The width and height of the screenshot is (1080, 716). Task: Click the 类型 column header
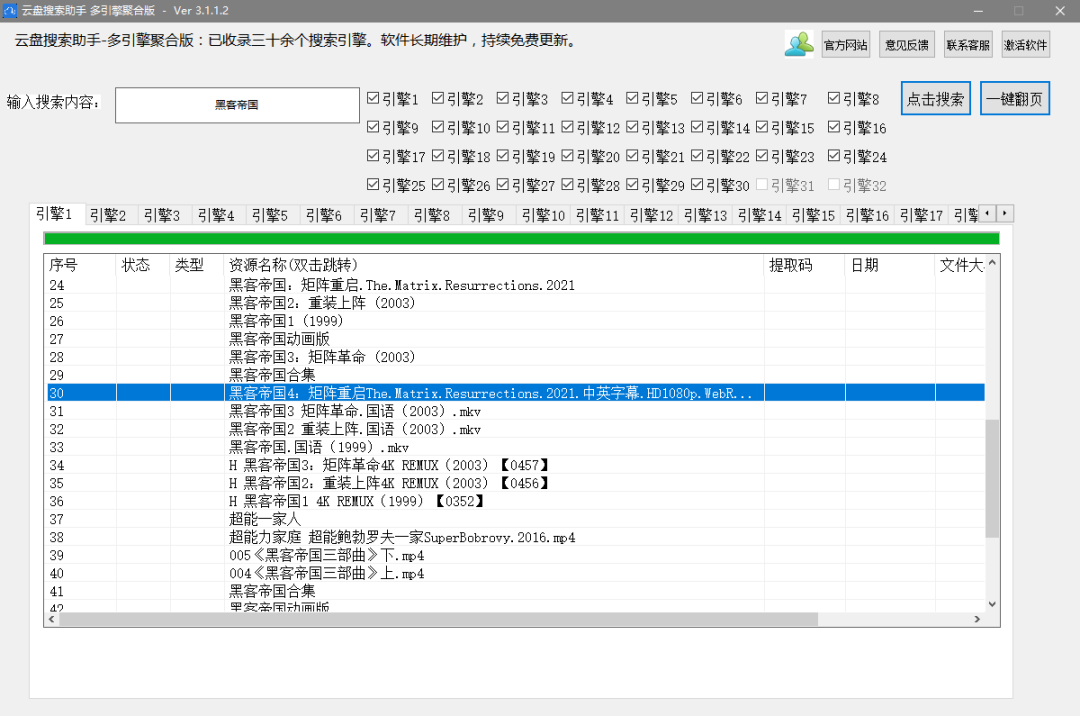[x=196, y=265]
